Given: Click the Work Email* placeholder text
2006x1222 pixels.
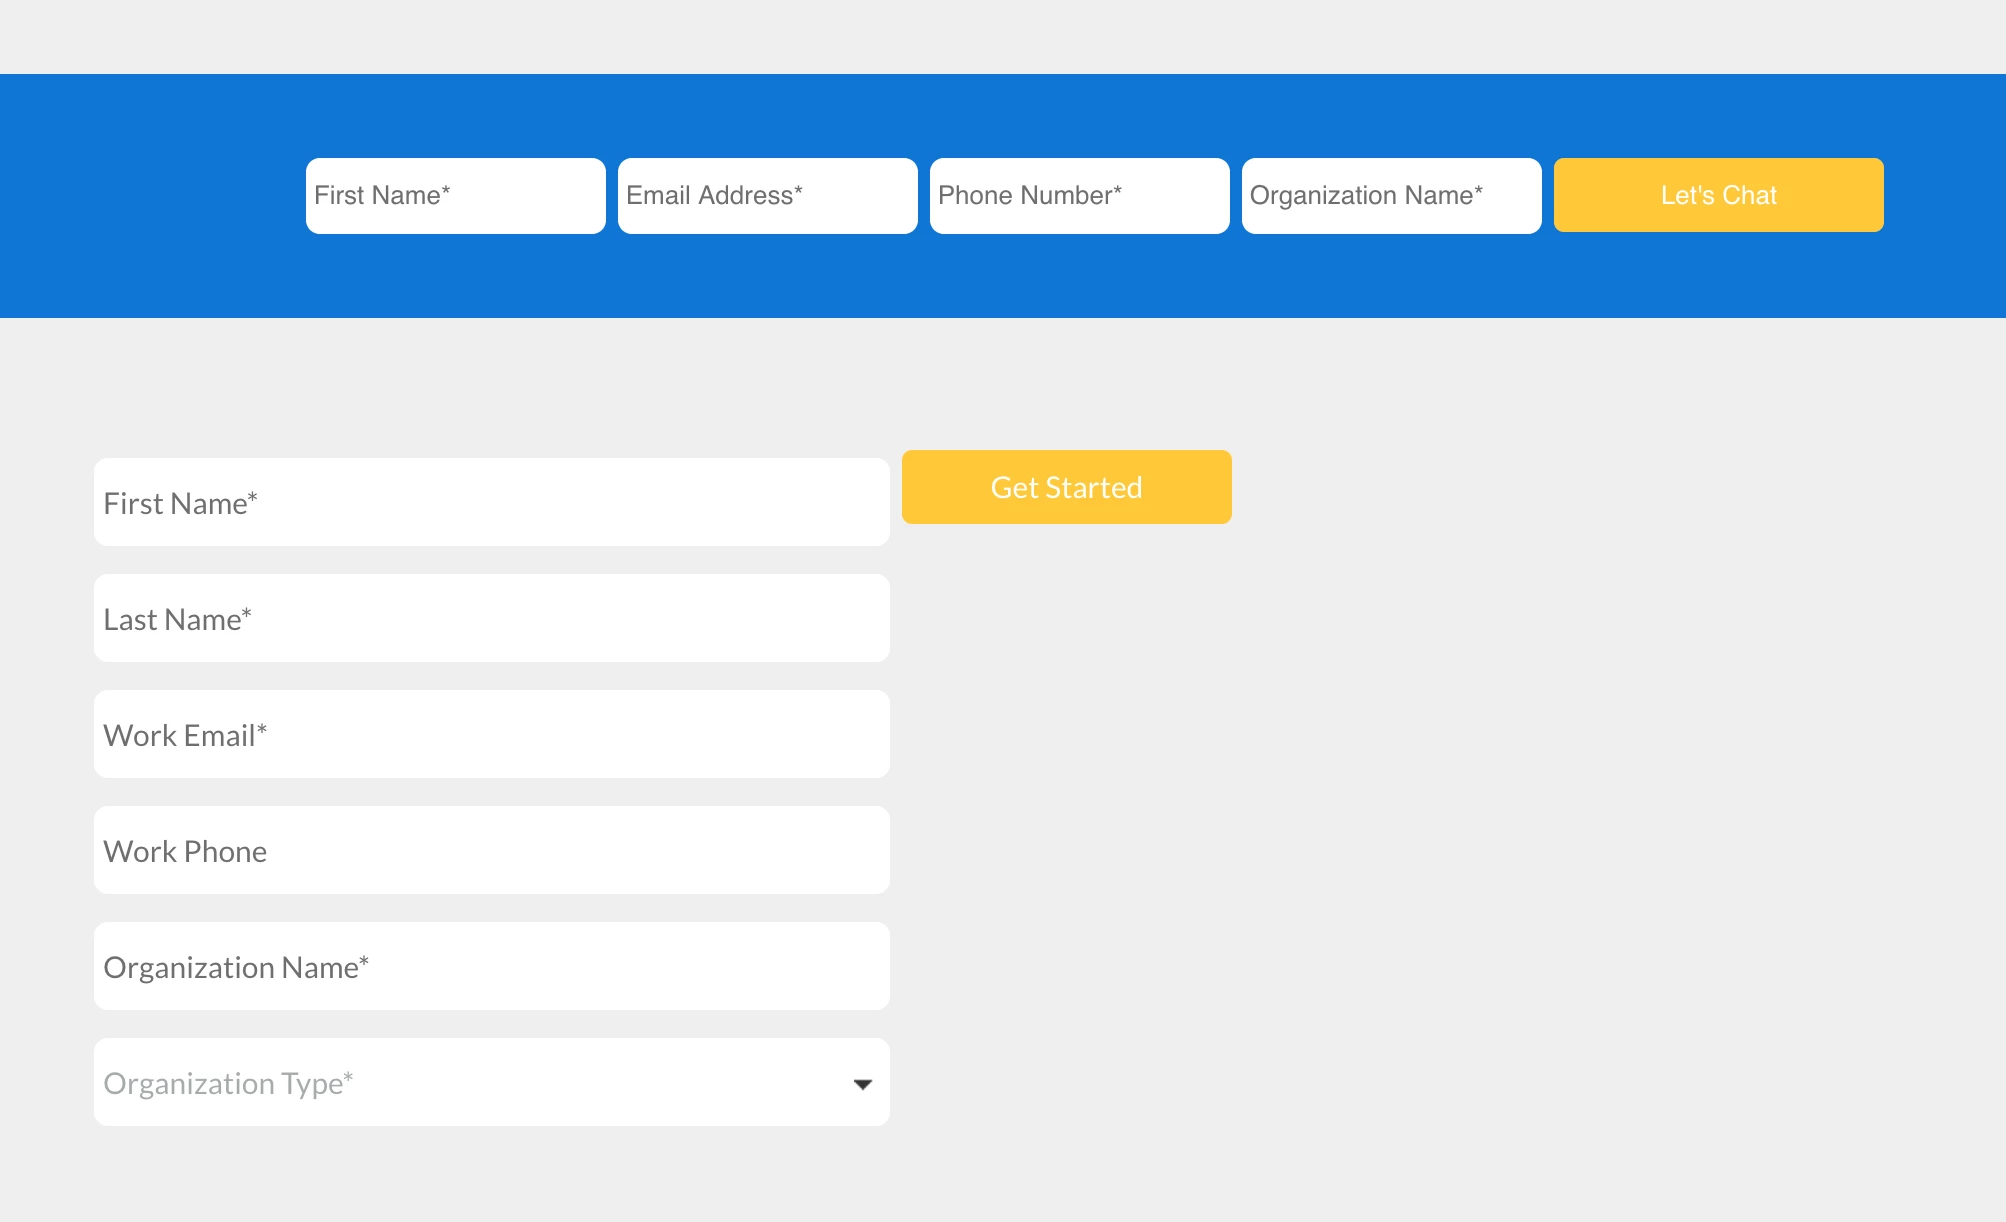Looking at the screenshot, I should coord(185,735).
